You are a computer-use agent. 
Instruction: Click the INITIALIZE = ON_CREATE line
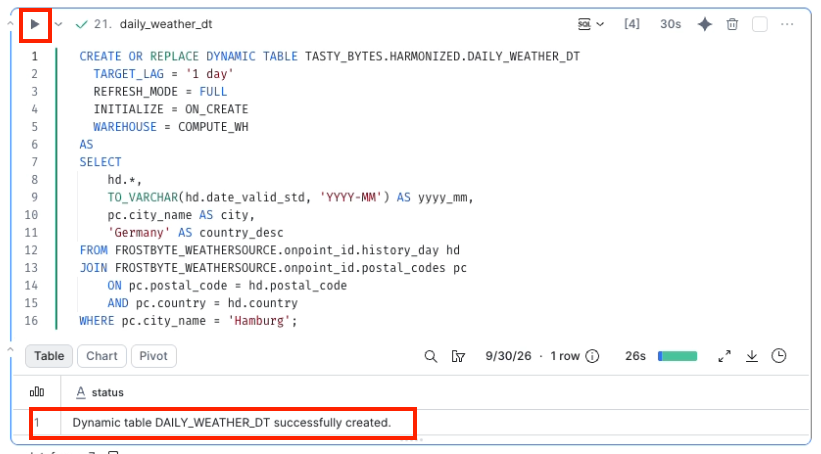click(171, 109)
